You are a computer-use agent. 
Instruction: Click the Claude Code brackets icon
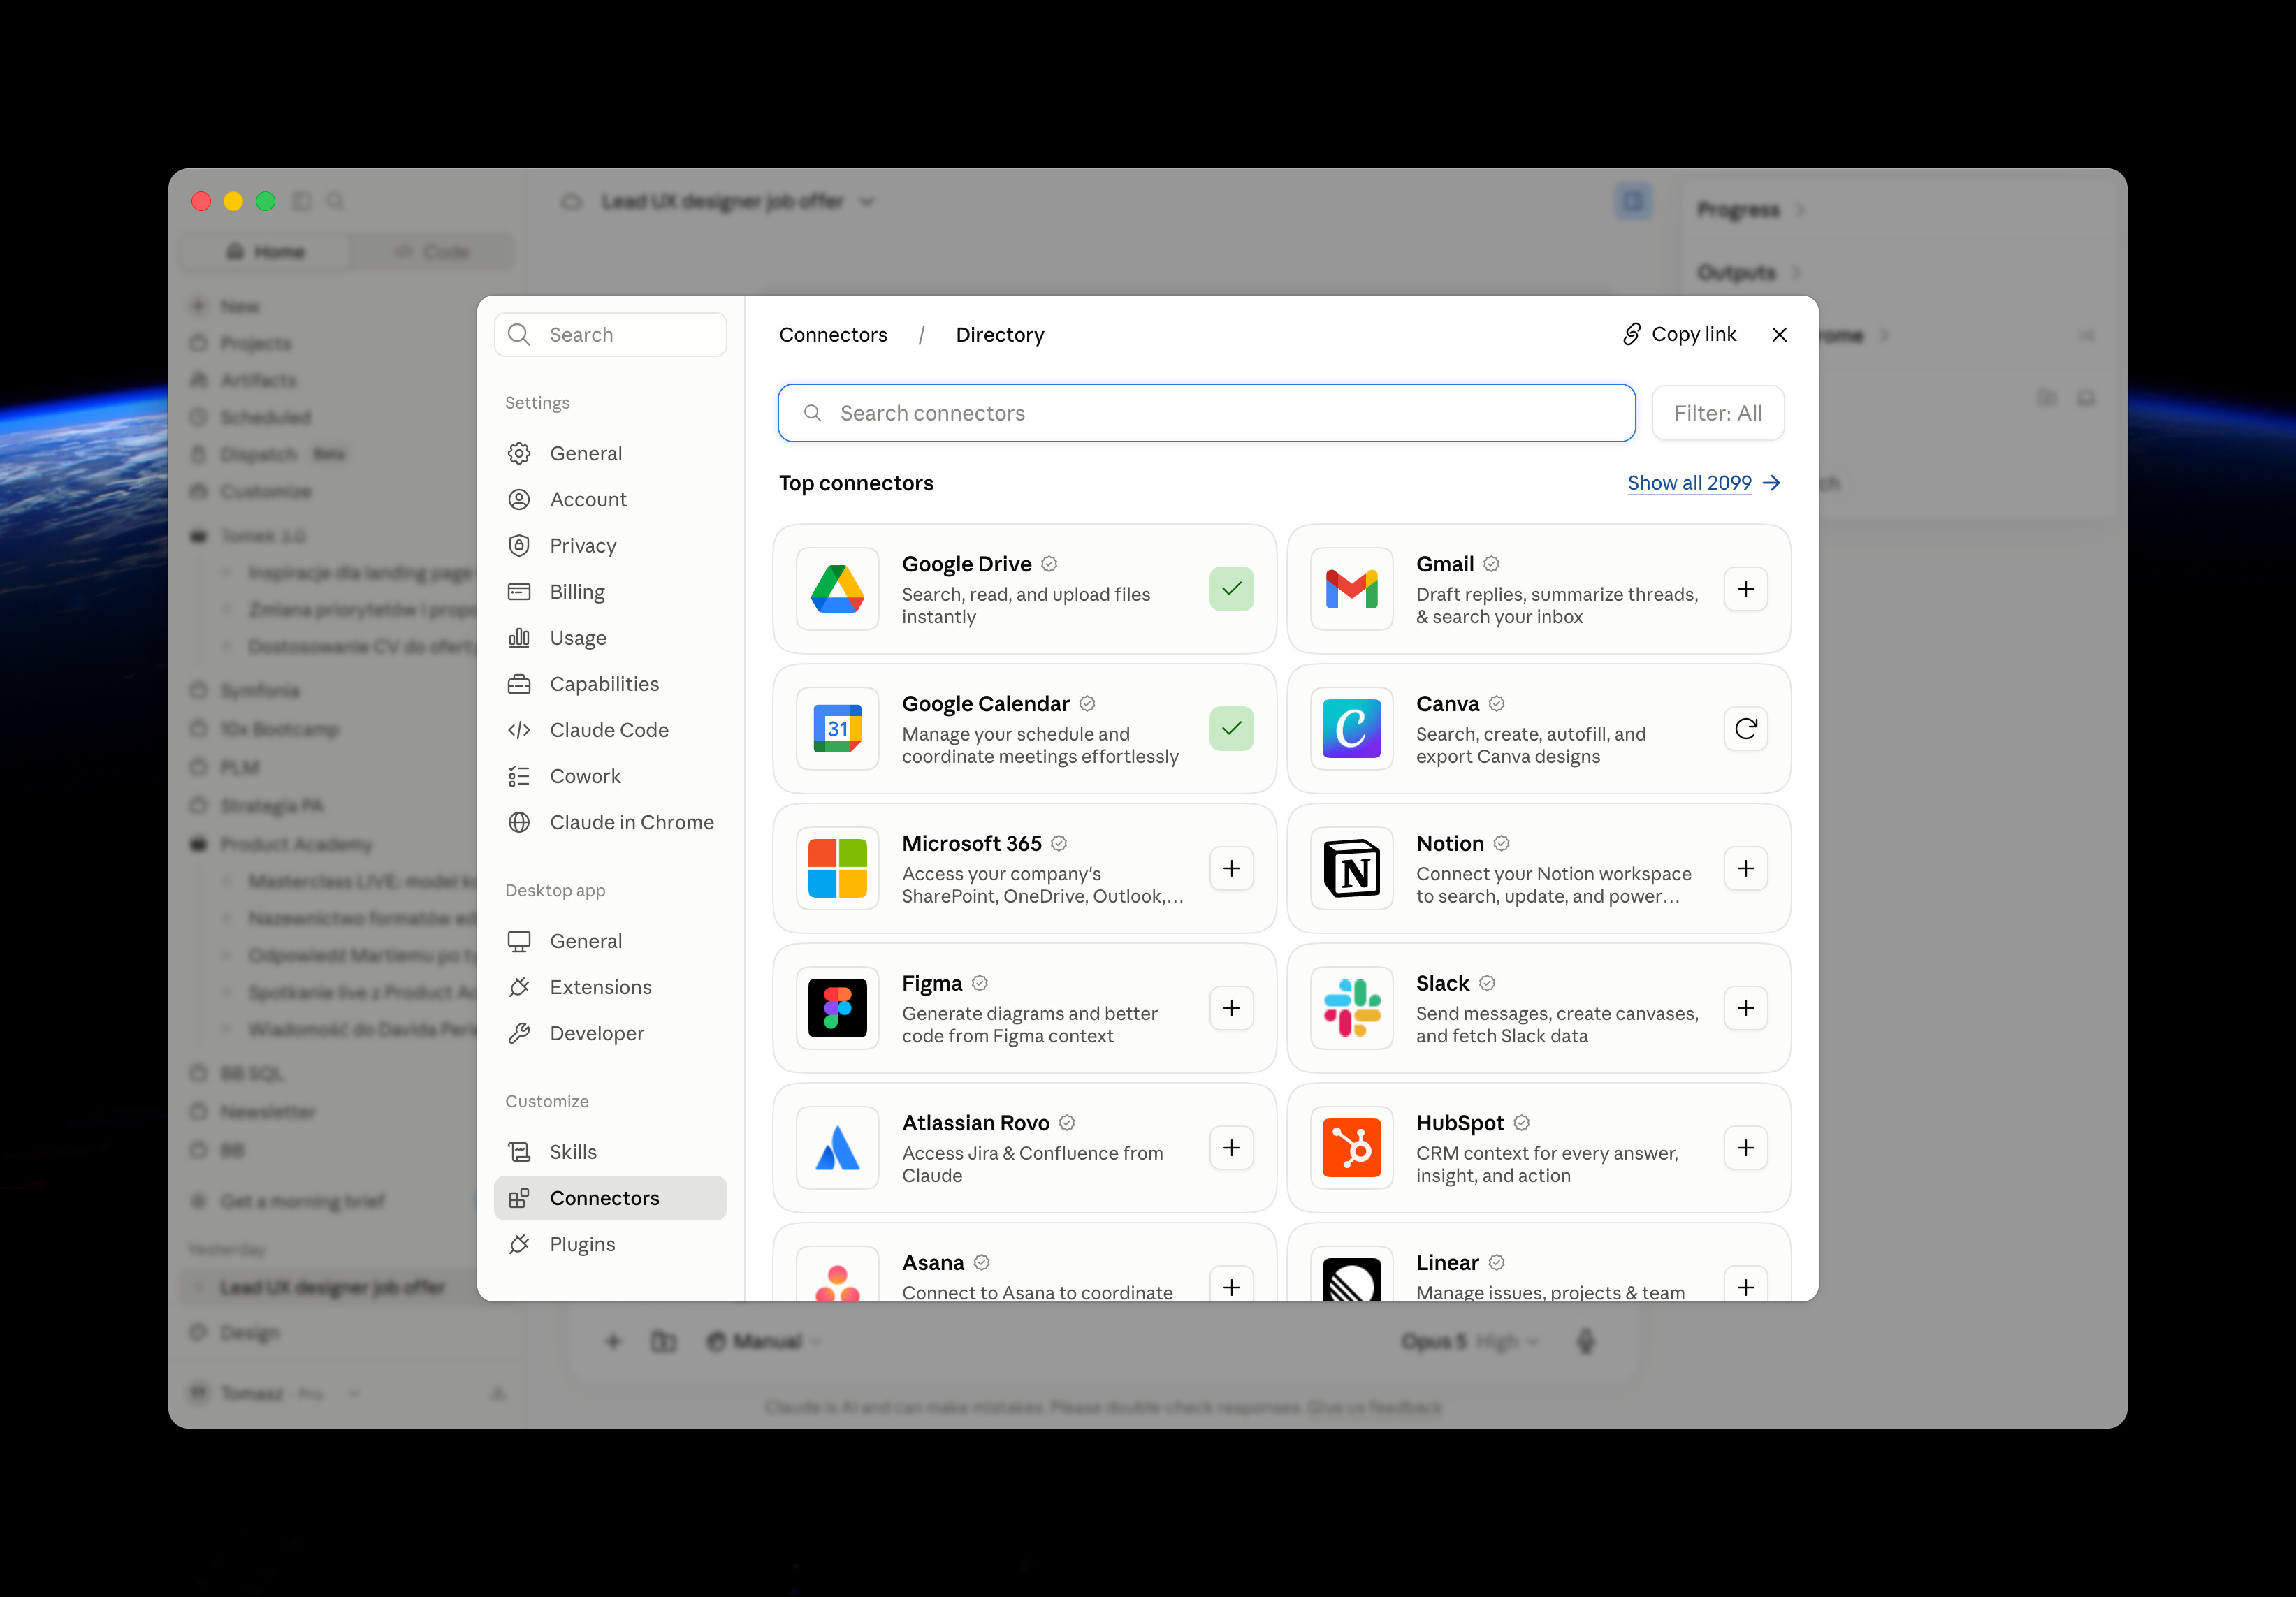point(519,730)
